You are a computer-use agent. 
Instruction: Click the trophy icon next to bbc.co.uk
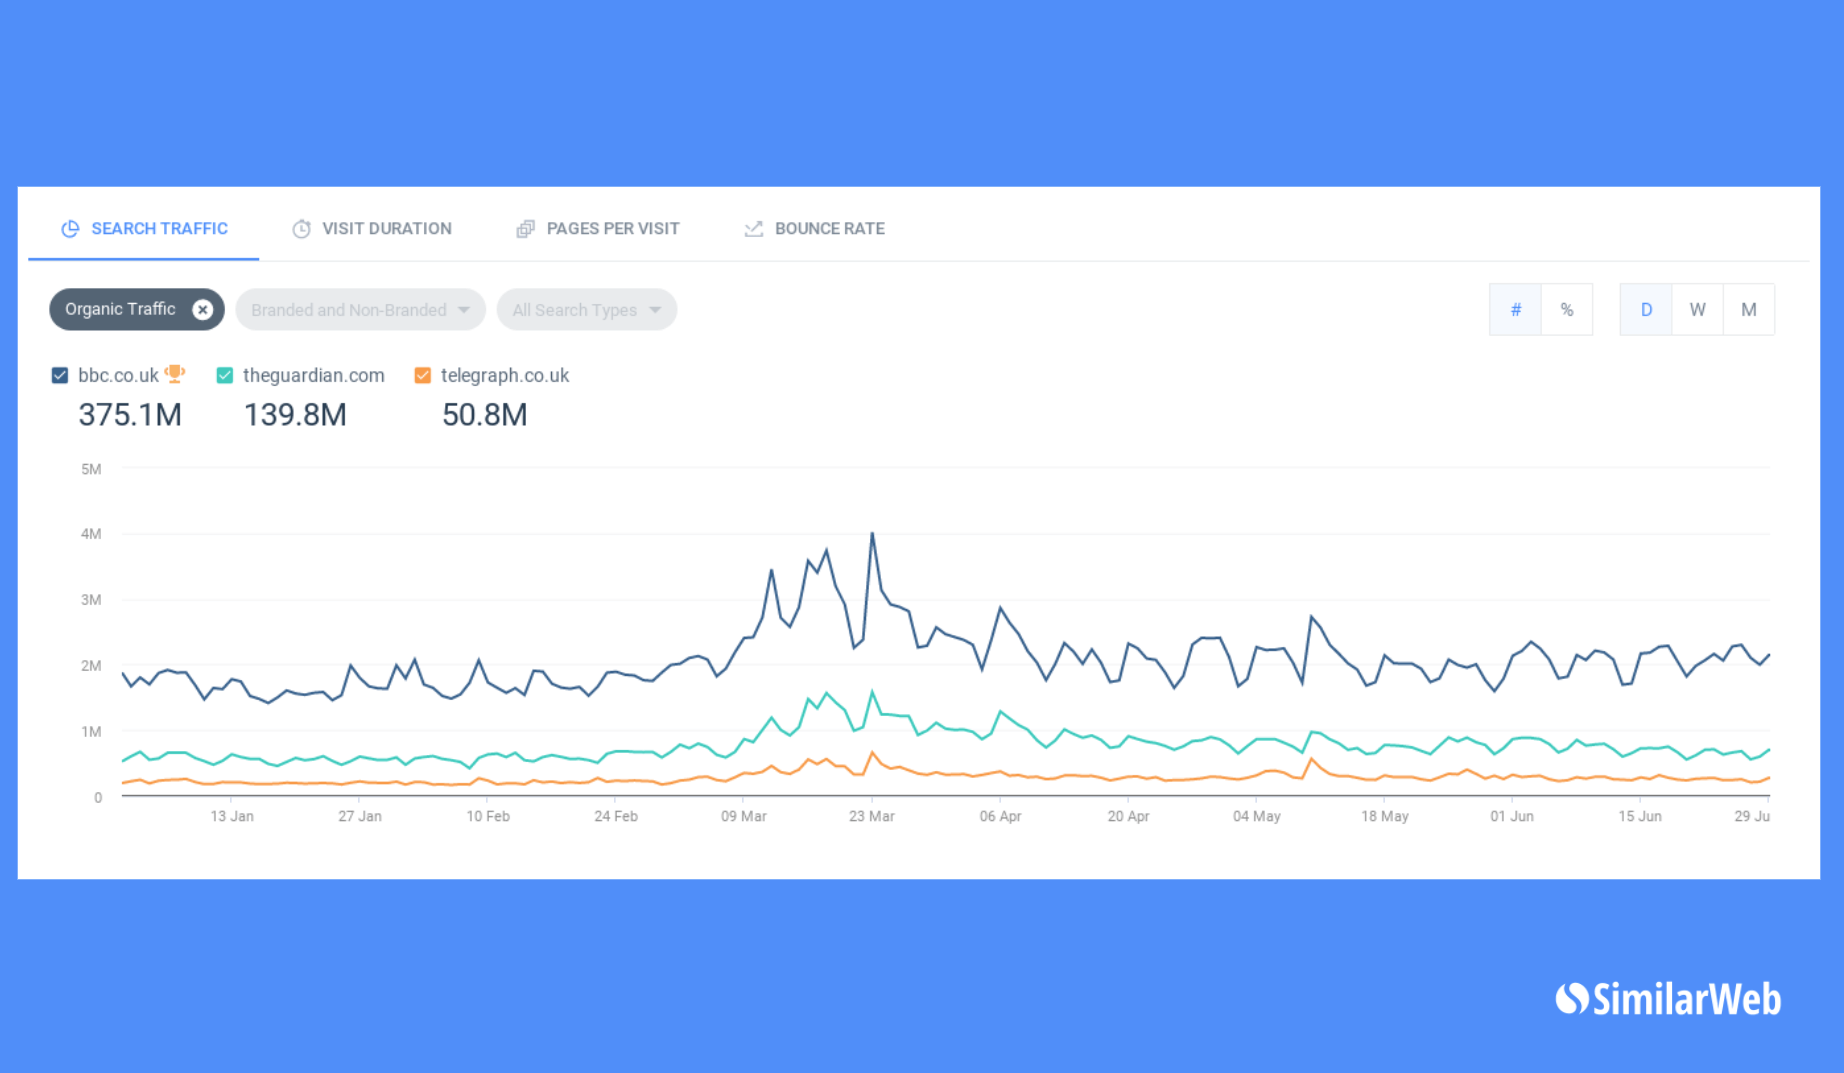point(175,374)
